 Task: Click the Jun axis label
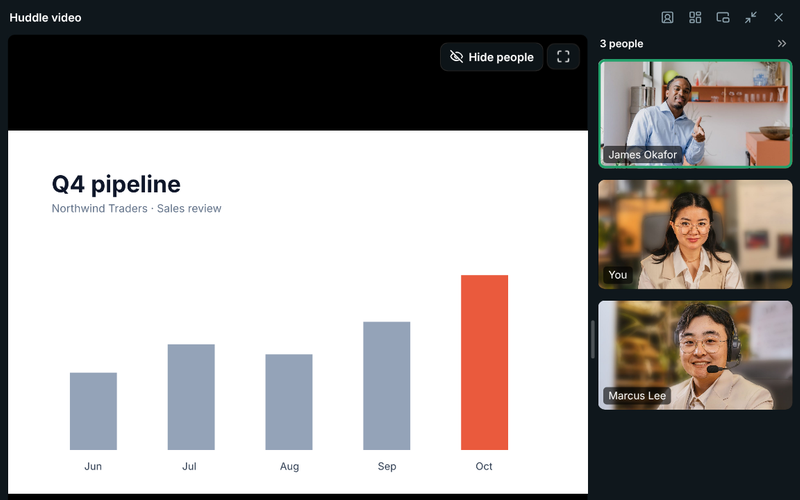(x=93, y=466)
